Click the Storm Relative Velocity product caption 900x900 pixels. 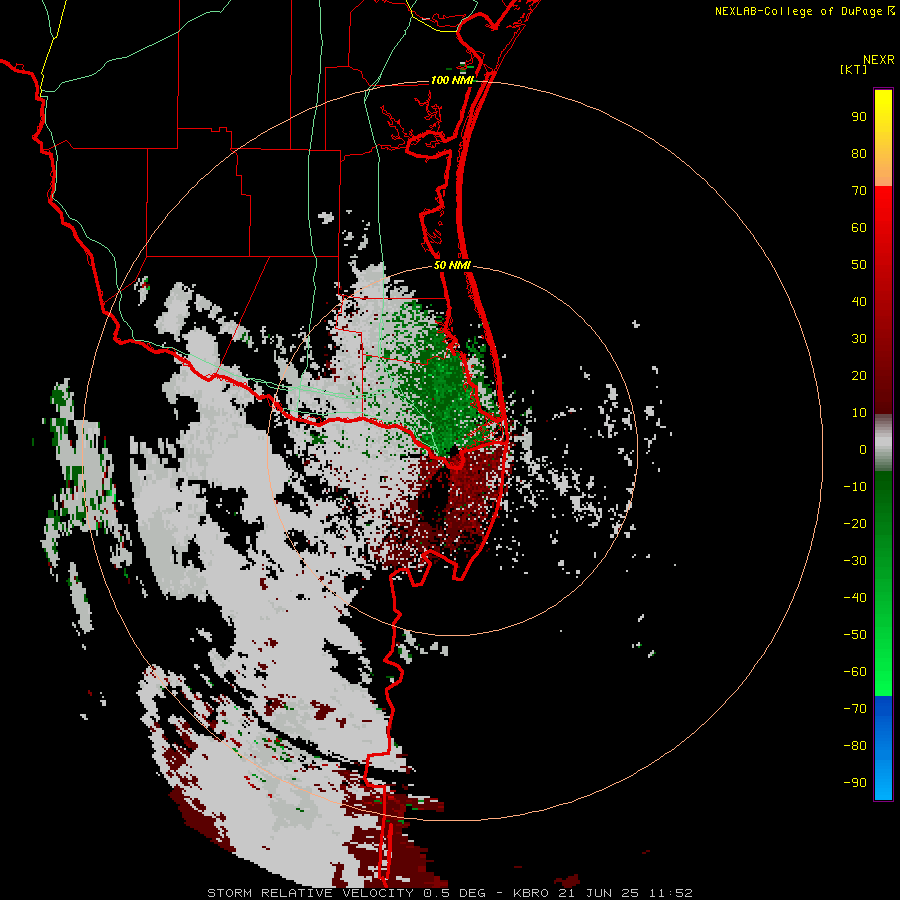pyautogui.click(x=450, y=893)
